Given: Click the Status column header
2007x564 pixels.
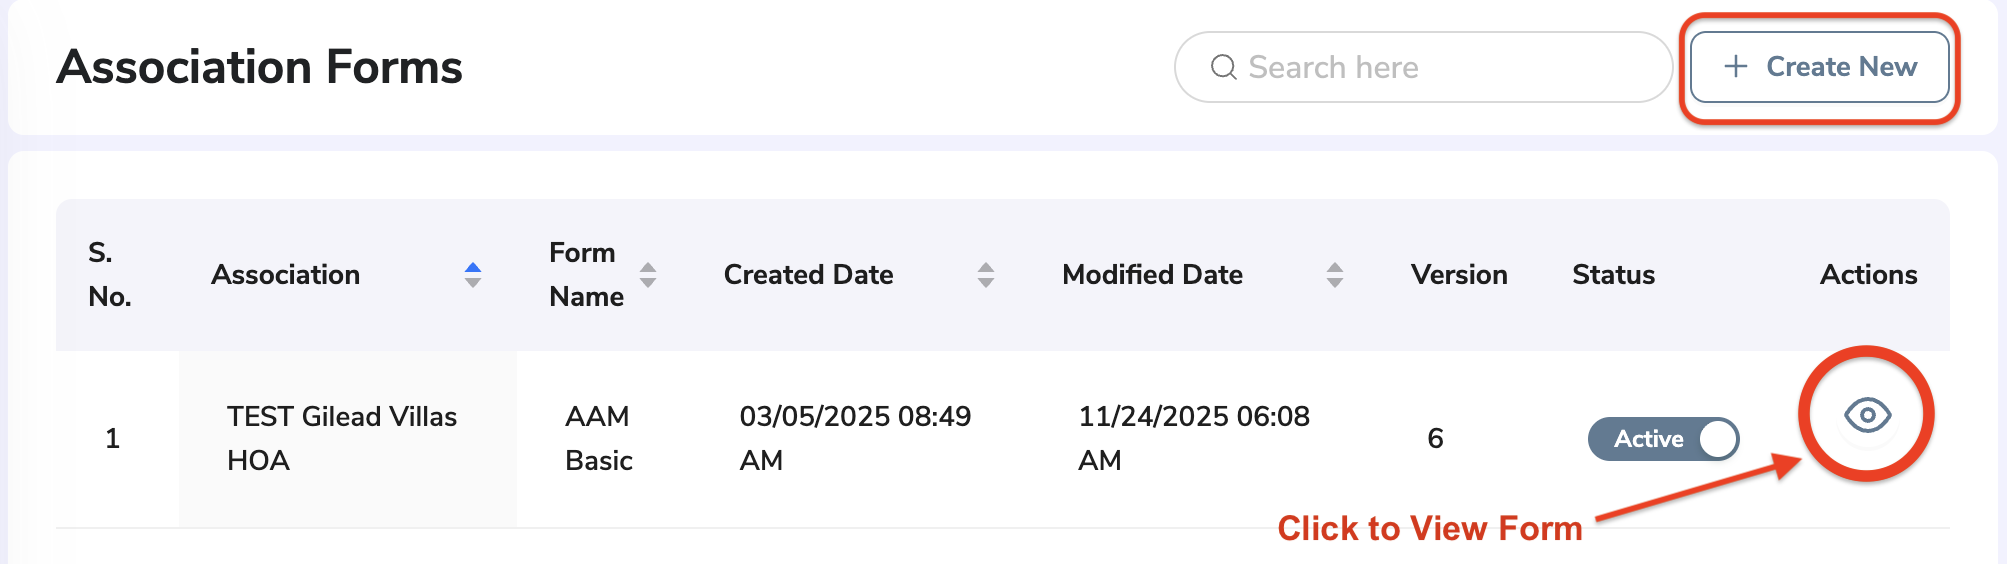Looking at the screenshot, I should (1614, 275).
